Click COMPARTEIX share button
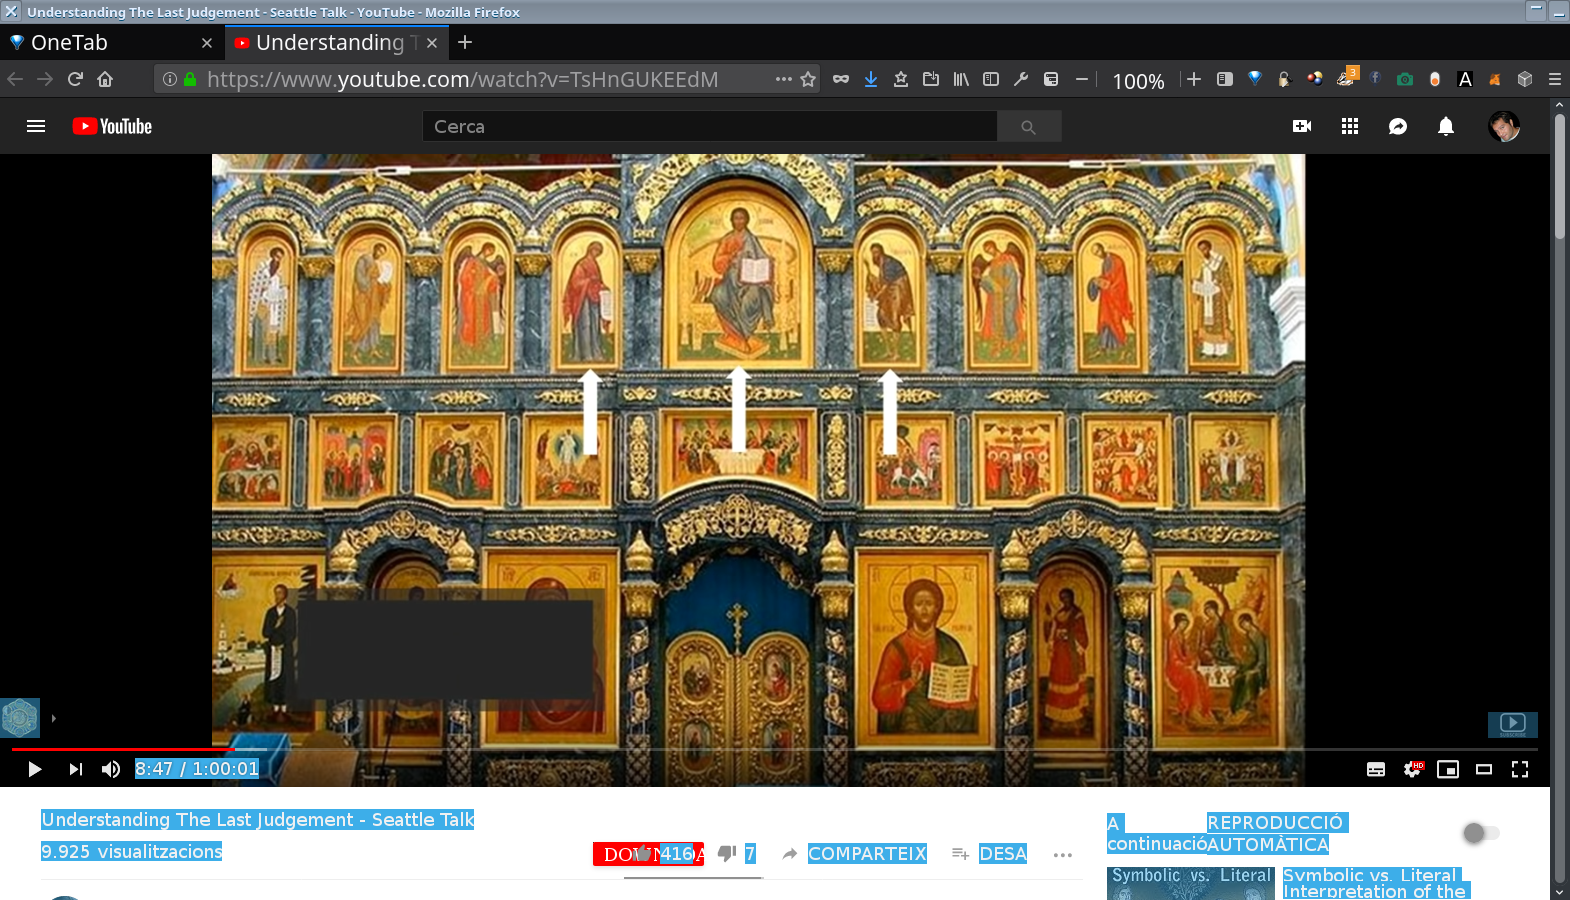Viewport: 1570px width, 900px height. point(855,854)
